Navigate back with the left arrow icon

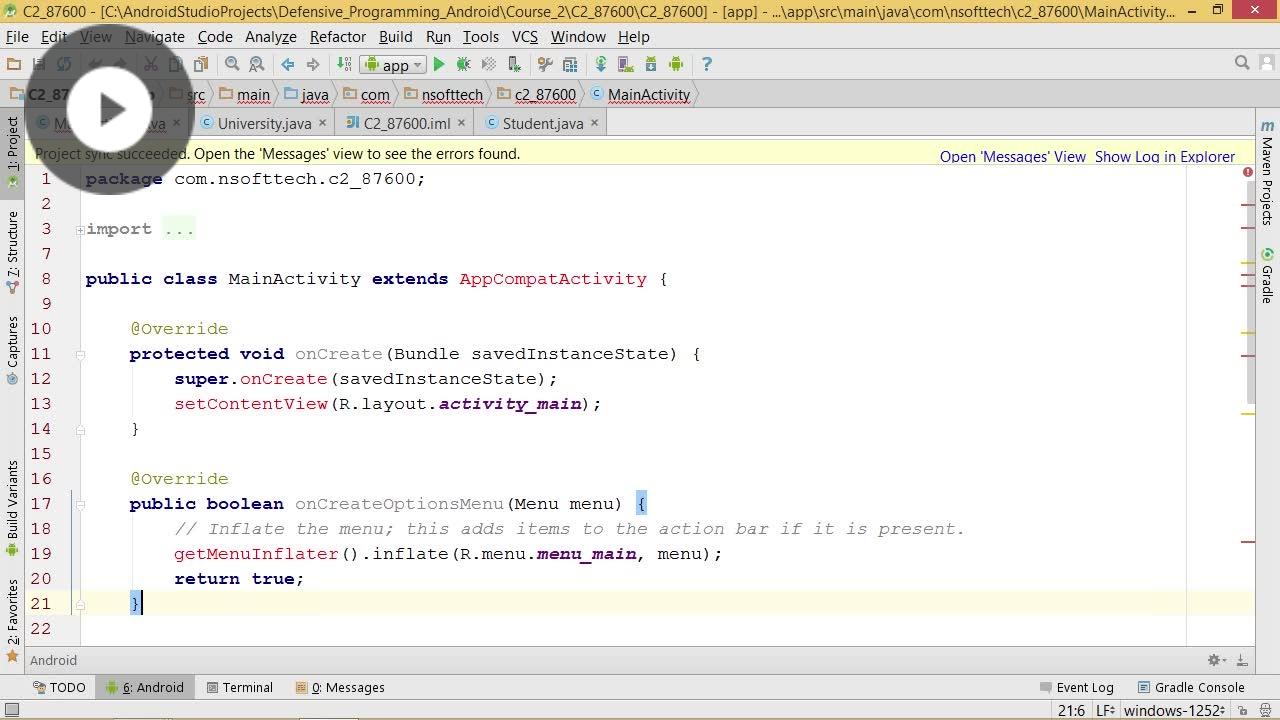click(x=288, y=64)
